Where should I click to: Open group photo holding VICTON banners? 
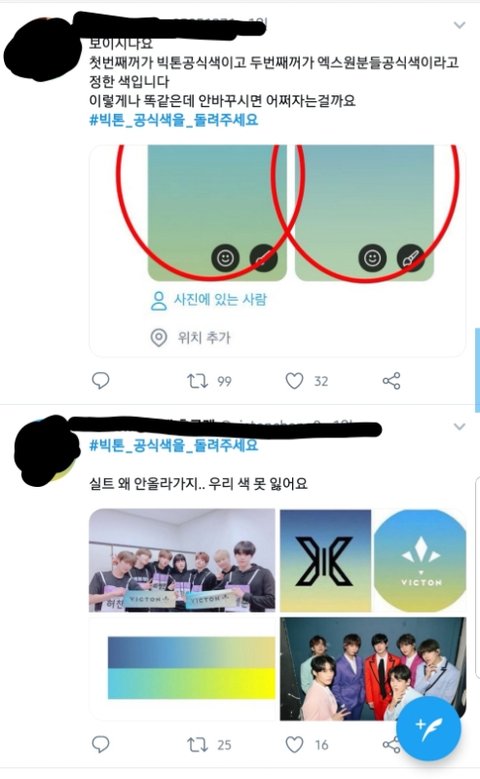pyautogui.click(x=182, y=560)
